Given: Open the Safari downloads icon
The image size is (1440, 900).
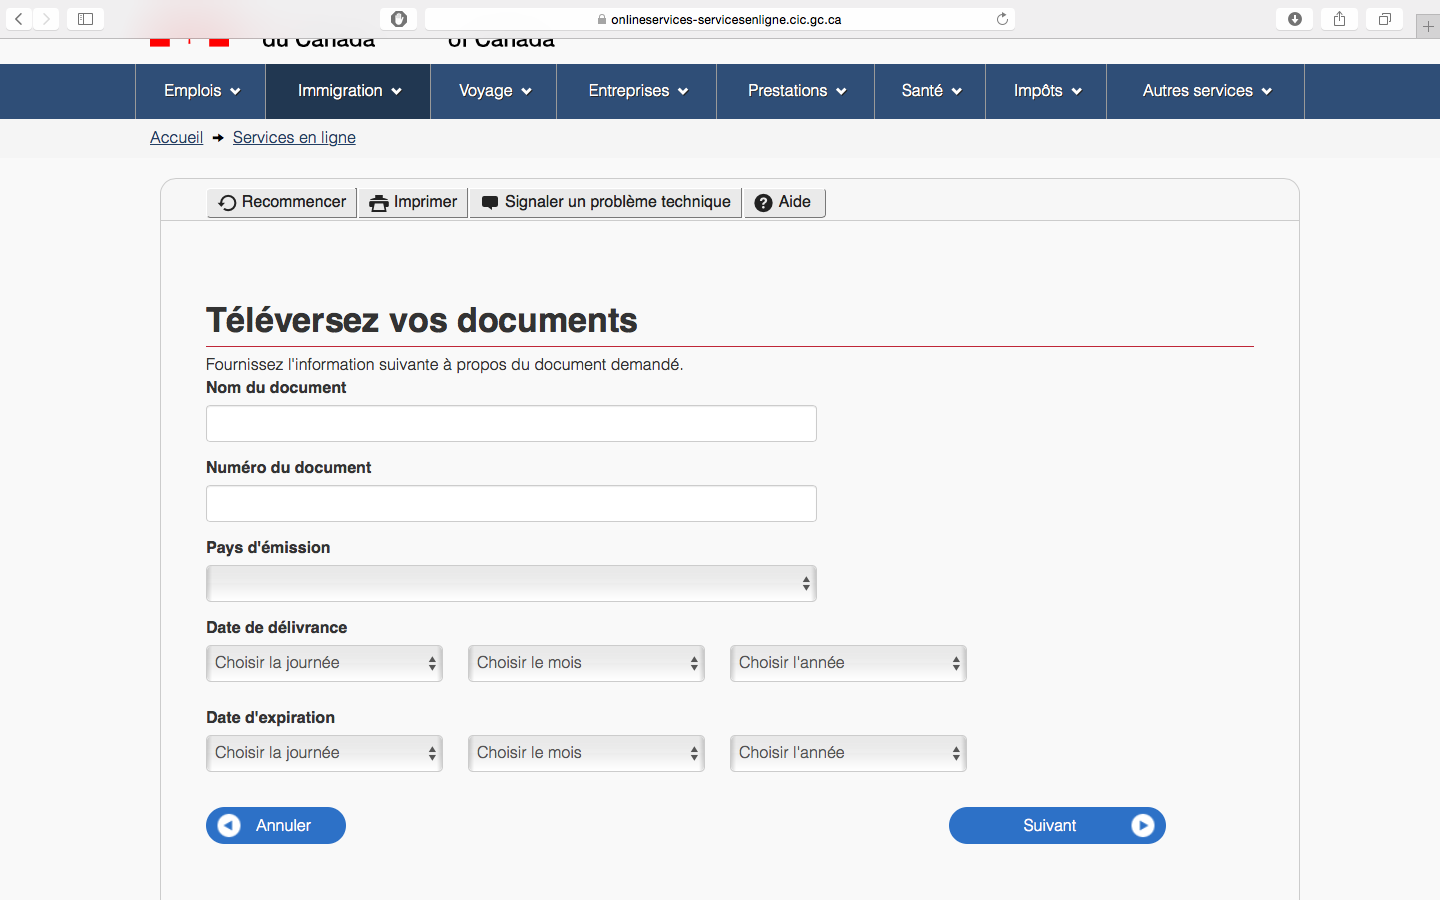Looking at the screenshot, I should (x=1295, y=19).
